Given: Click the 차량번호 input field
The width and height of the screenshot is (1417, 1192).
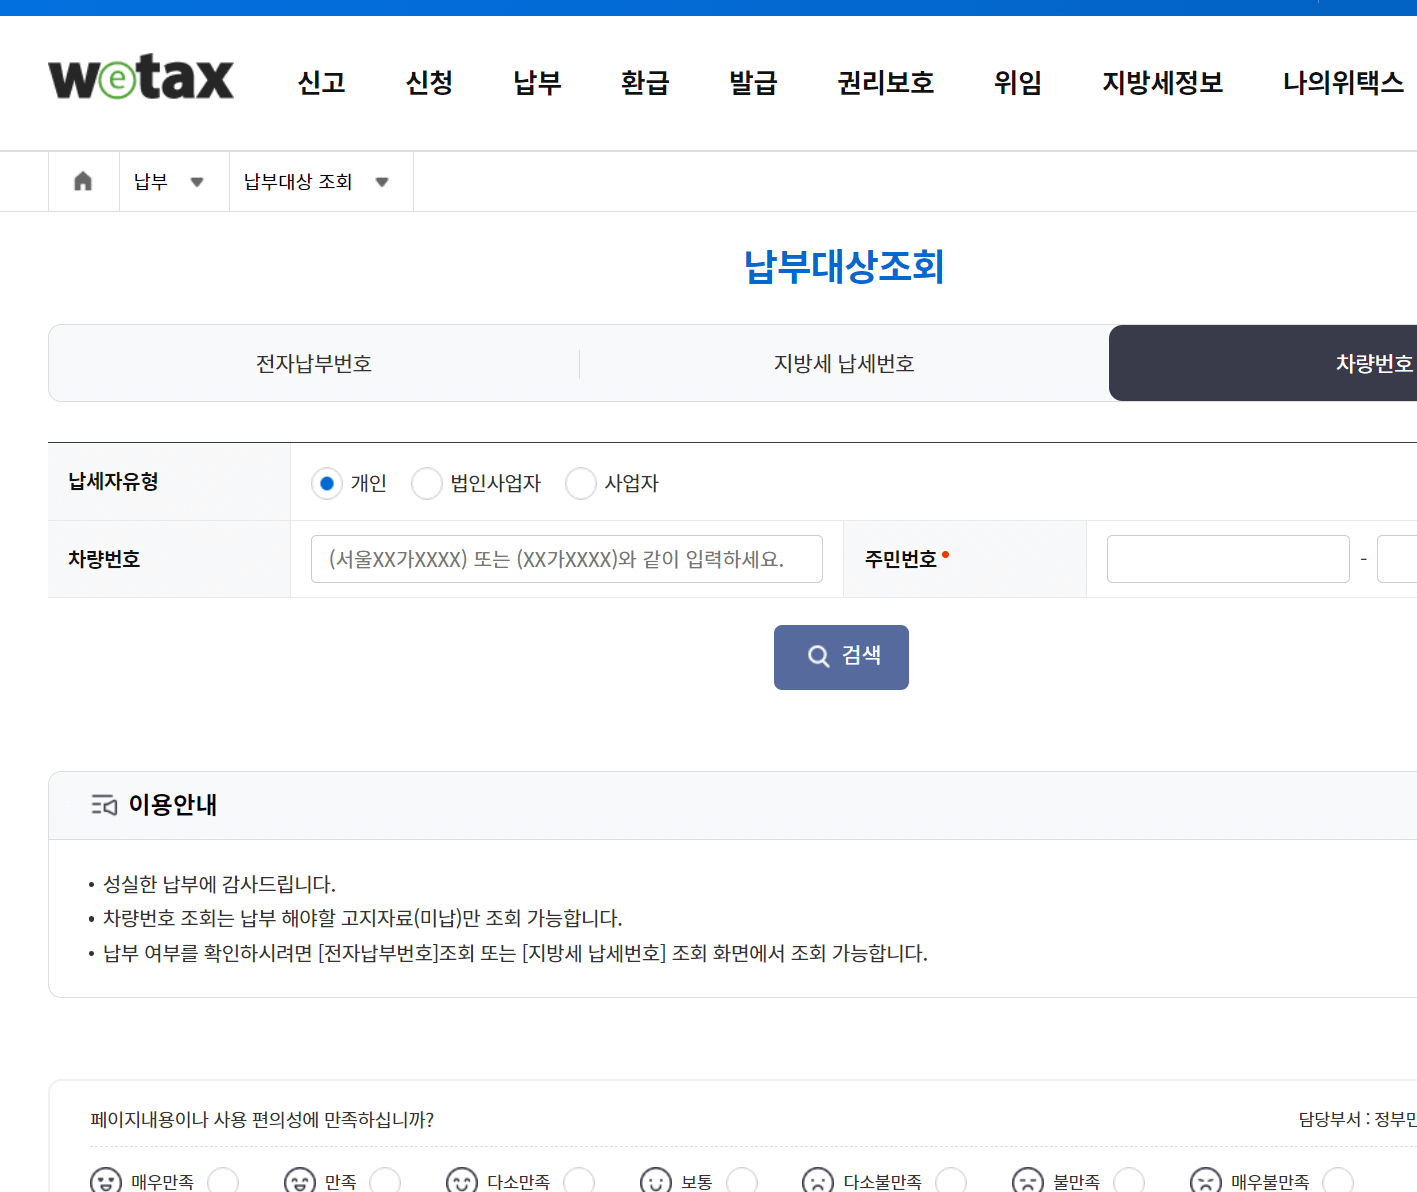Looking at the screenshot, I should [x=566, y=559].
